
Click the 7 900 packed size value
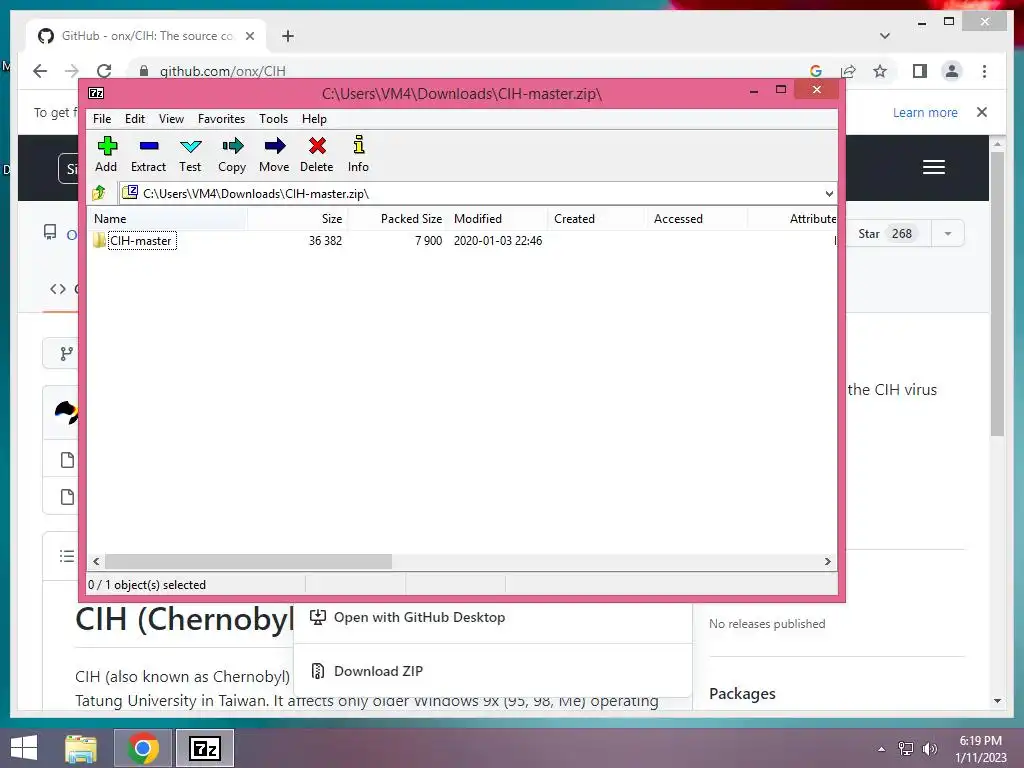click(x=428, y=241)
